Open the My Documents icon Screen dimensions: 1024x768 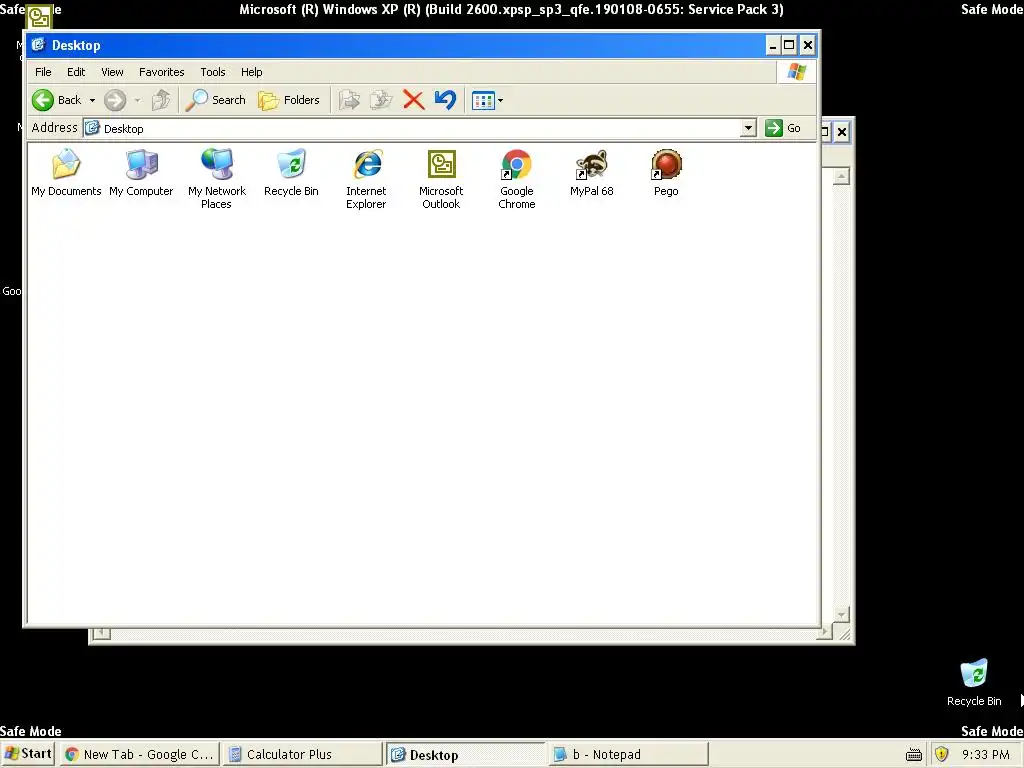click(66, 173)
